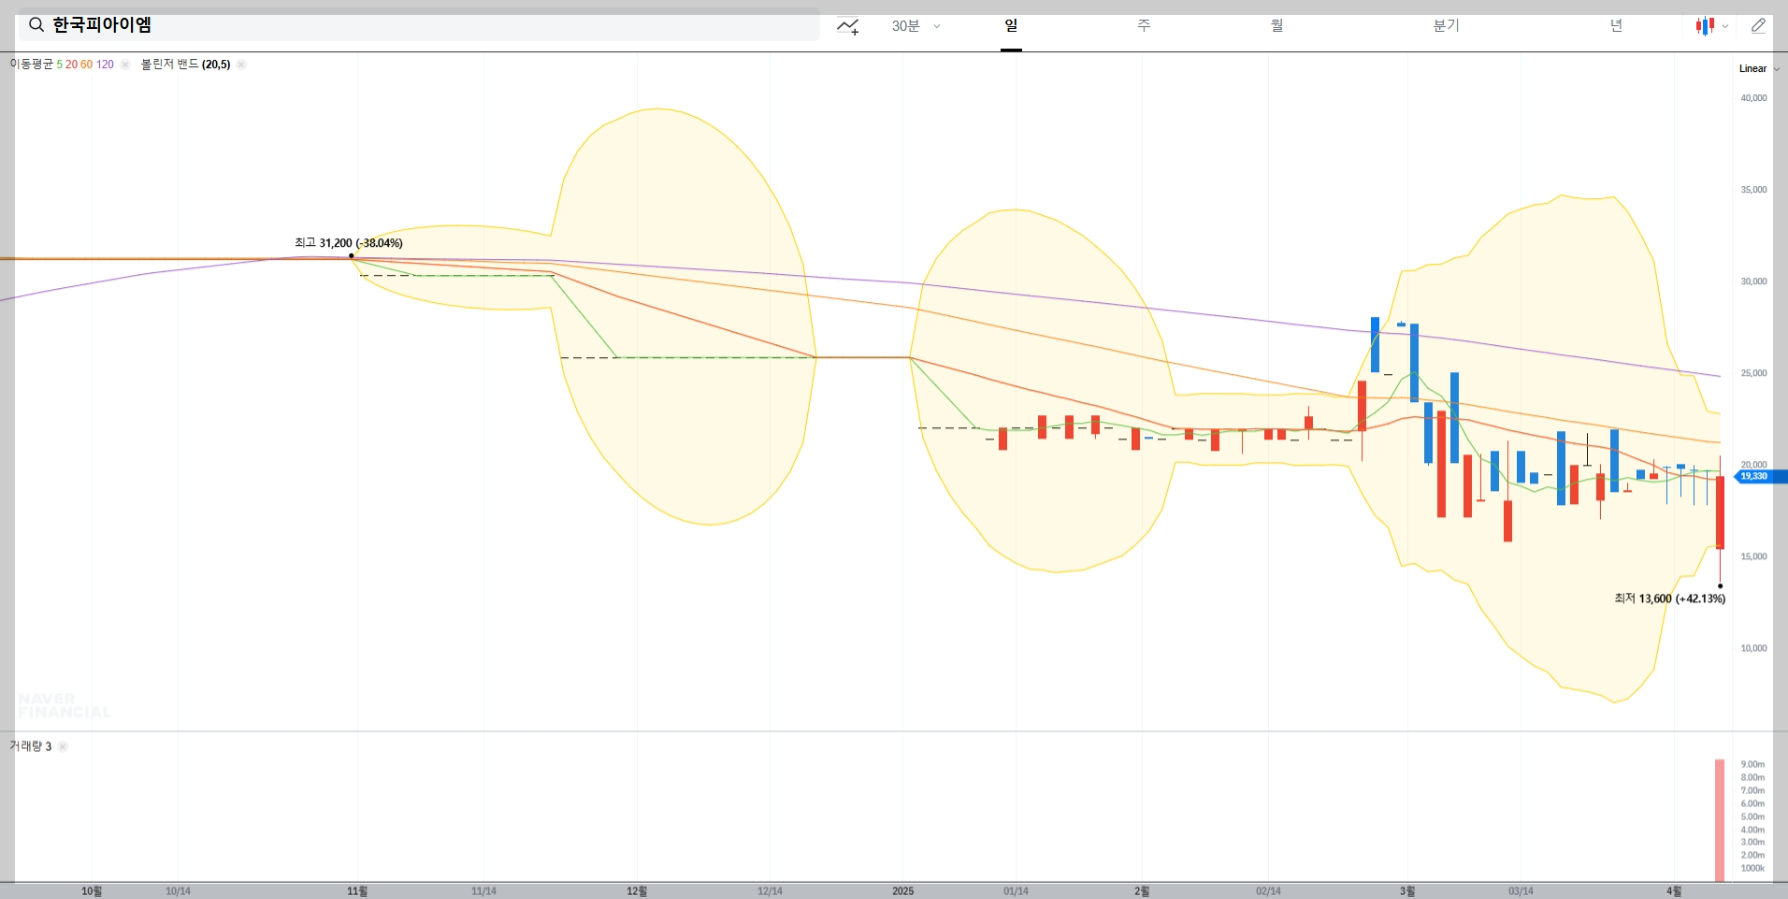This screenshot has height=899, width=1788.
Task: Click the 9.00m volume axis label
Action: [x=1753, y=764]
